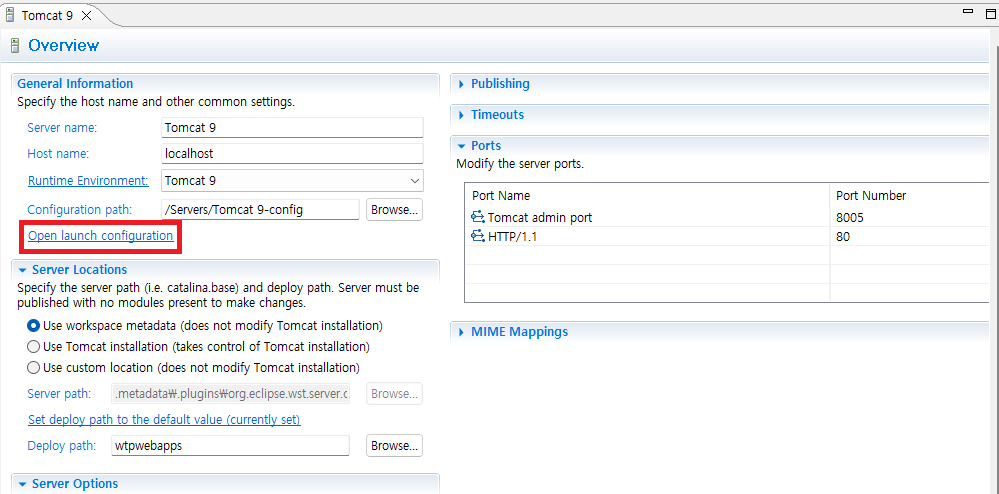The image size is (999, 494).
Task: Open launch configuration link
Action: (x=101, y=236)
